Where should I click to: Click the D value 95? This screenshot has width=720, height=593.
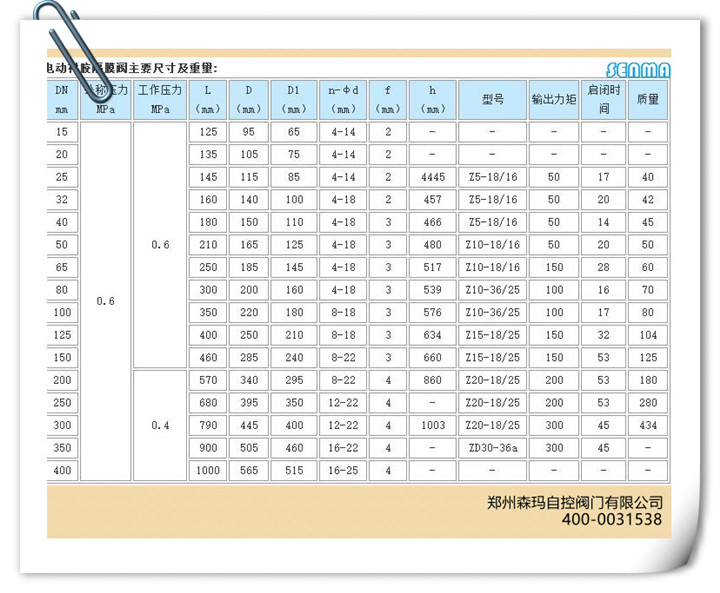coord(249,132)
